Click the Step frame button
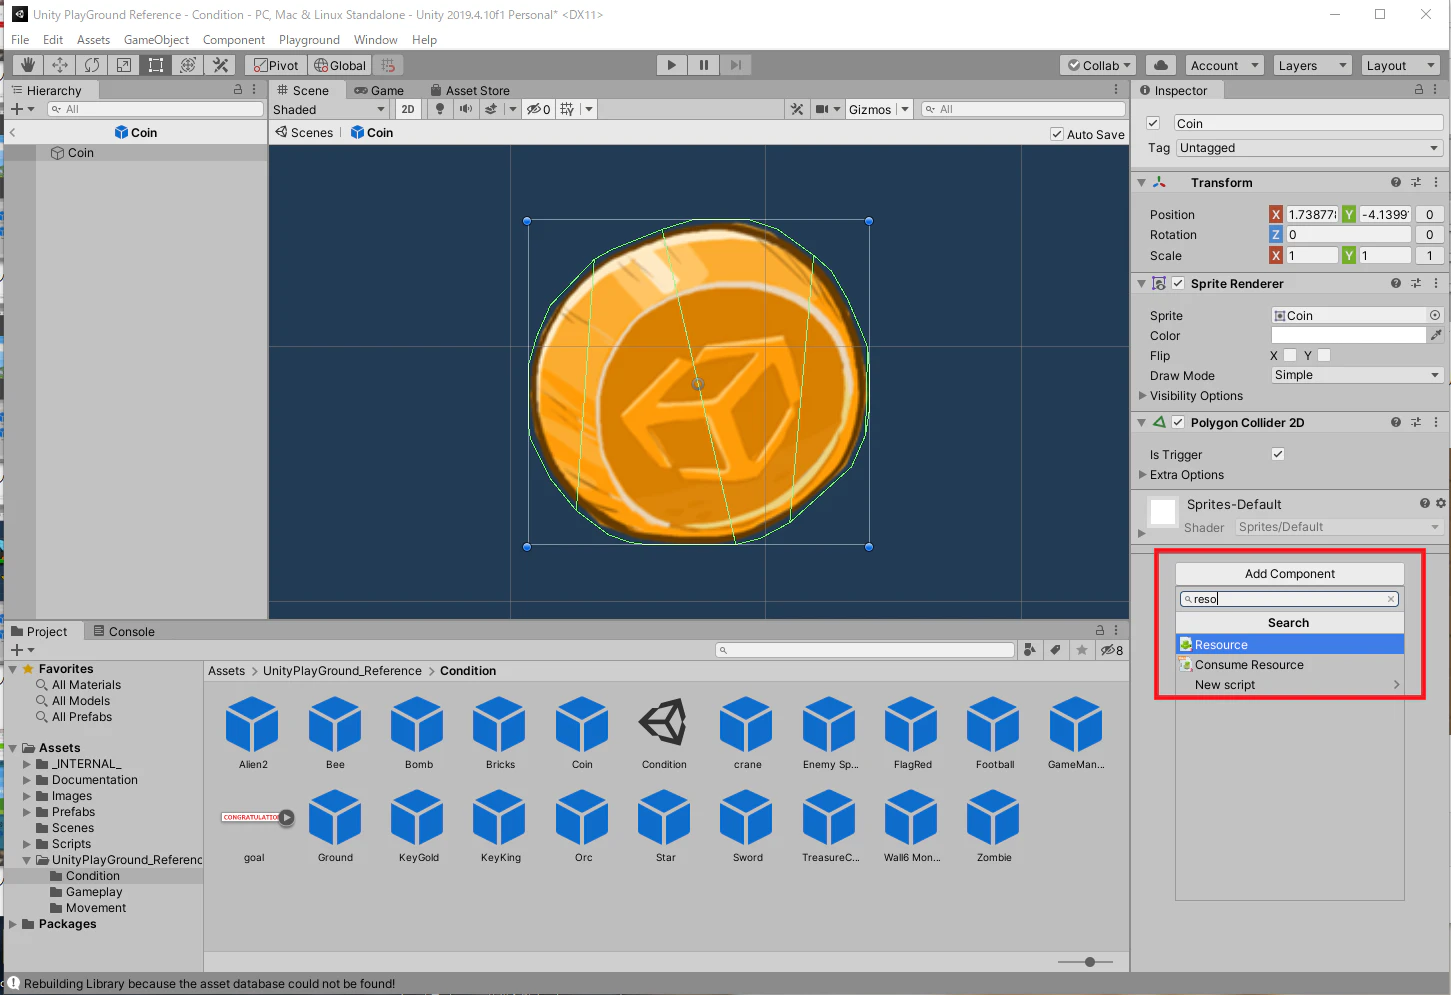 tap(736, 65)
